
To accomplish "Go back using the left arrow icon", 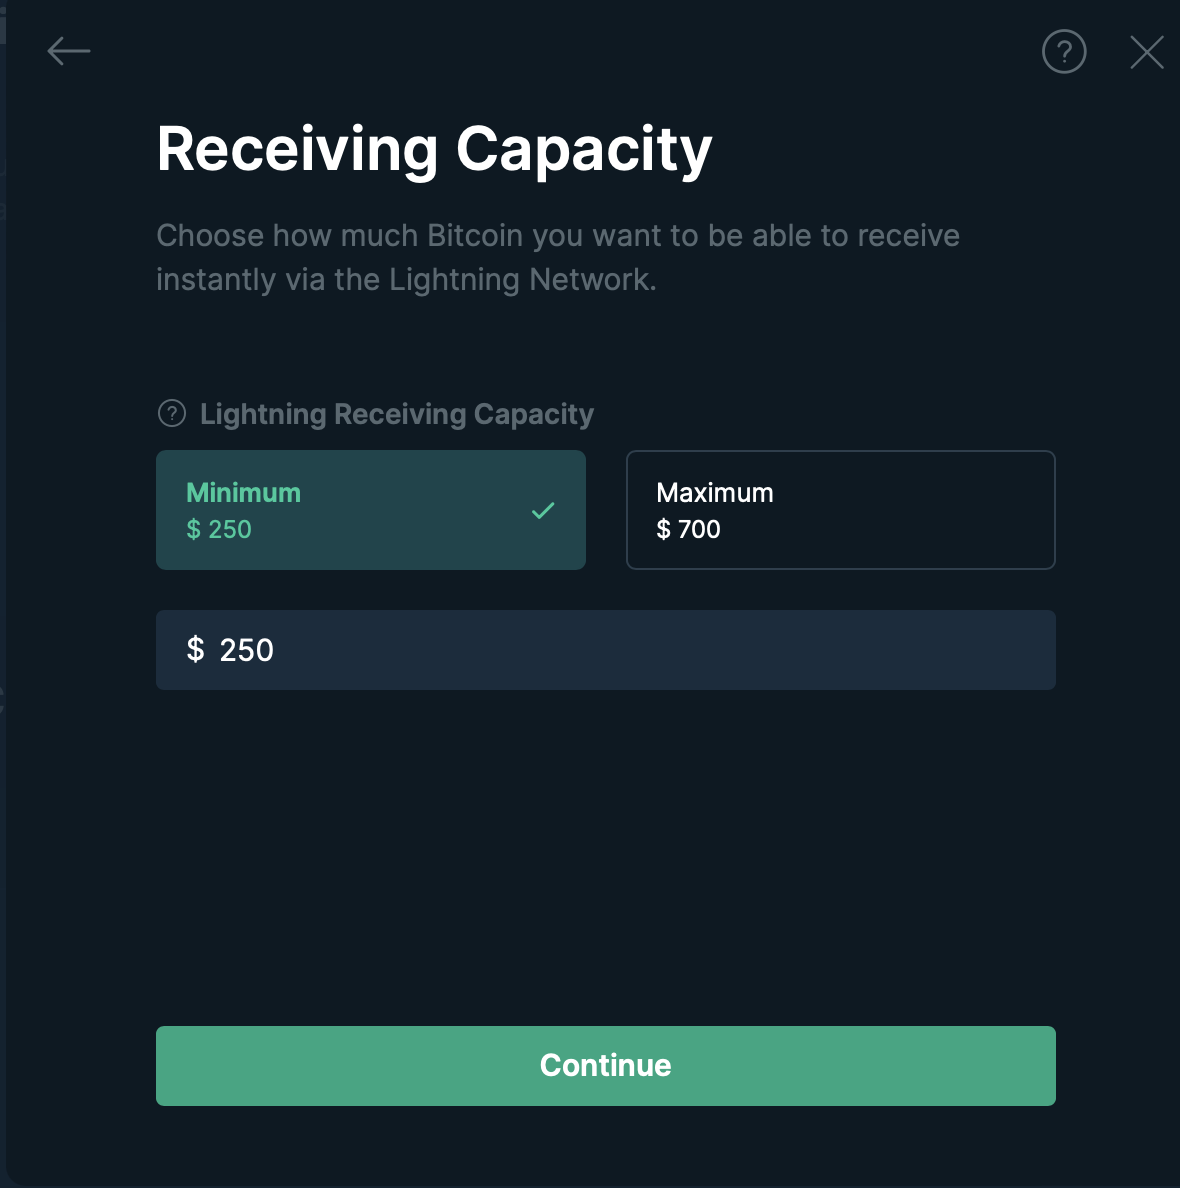I will click(69, 52).
